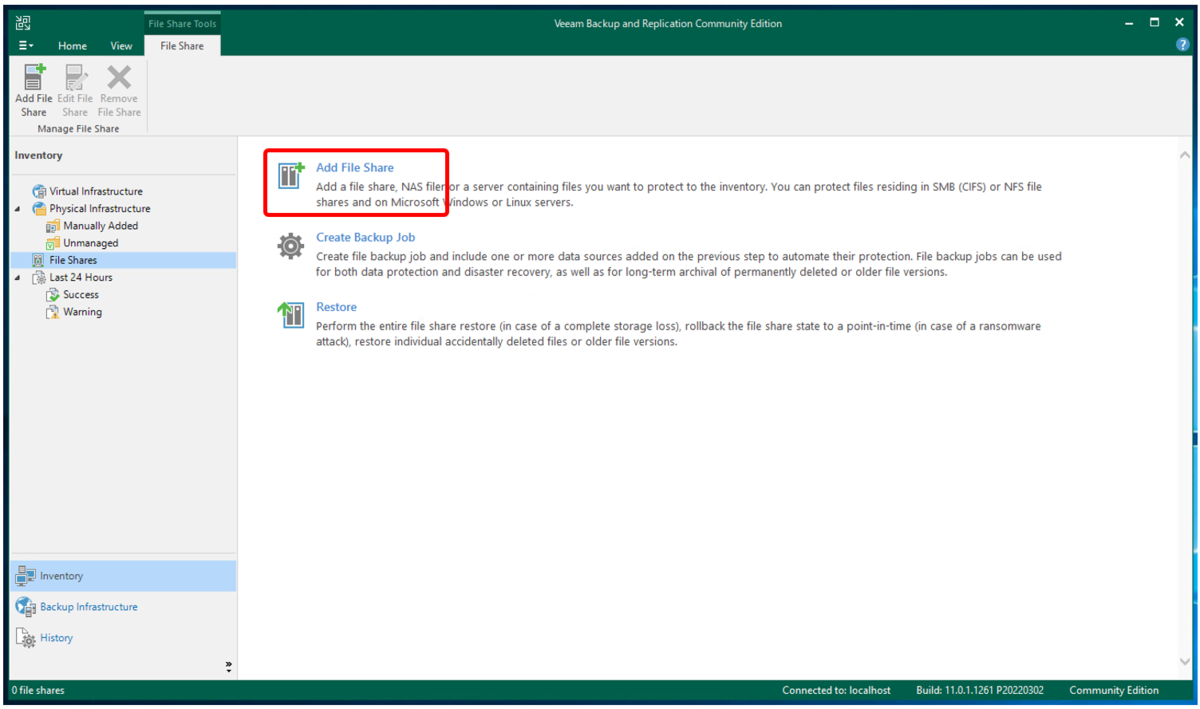Click the Veeam application logo icon
Viewport: 1200px width, 709px height.
[x=24, y=23]
